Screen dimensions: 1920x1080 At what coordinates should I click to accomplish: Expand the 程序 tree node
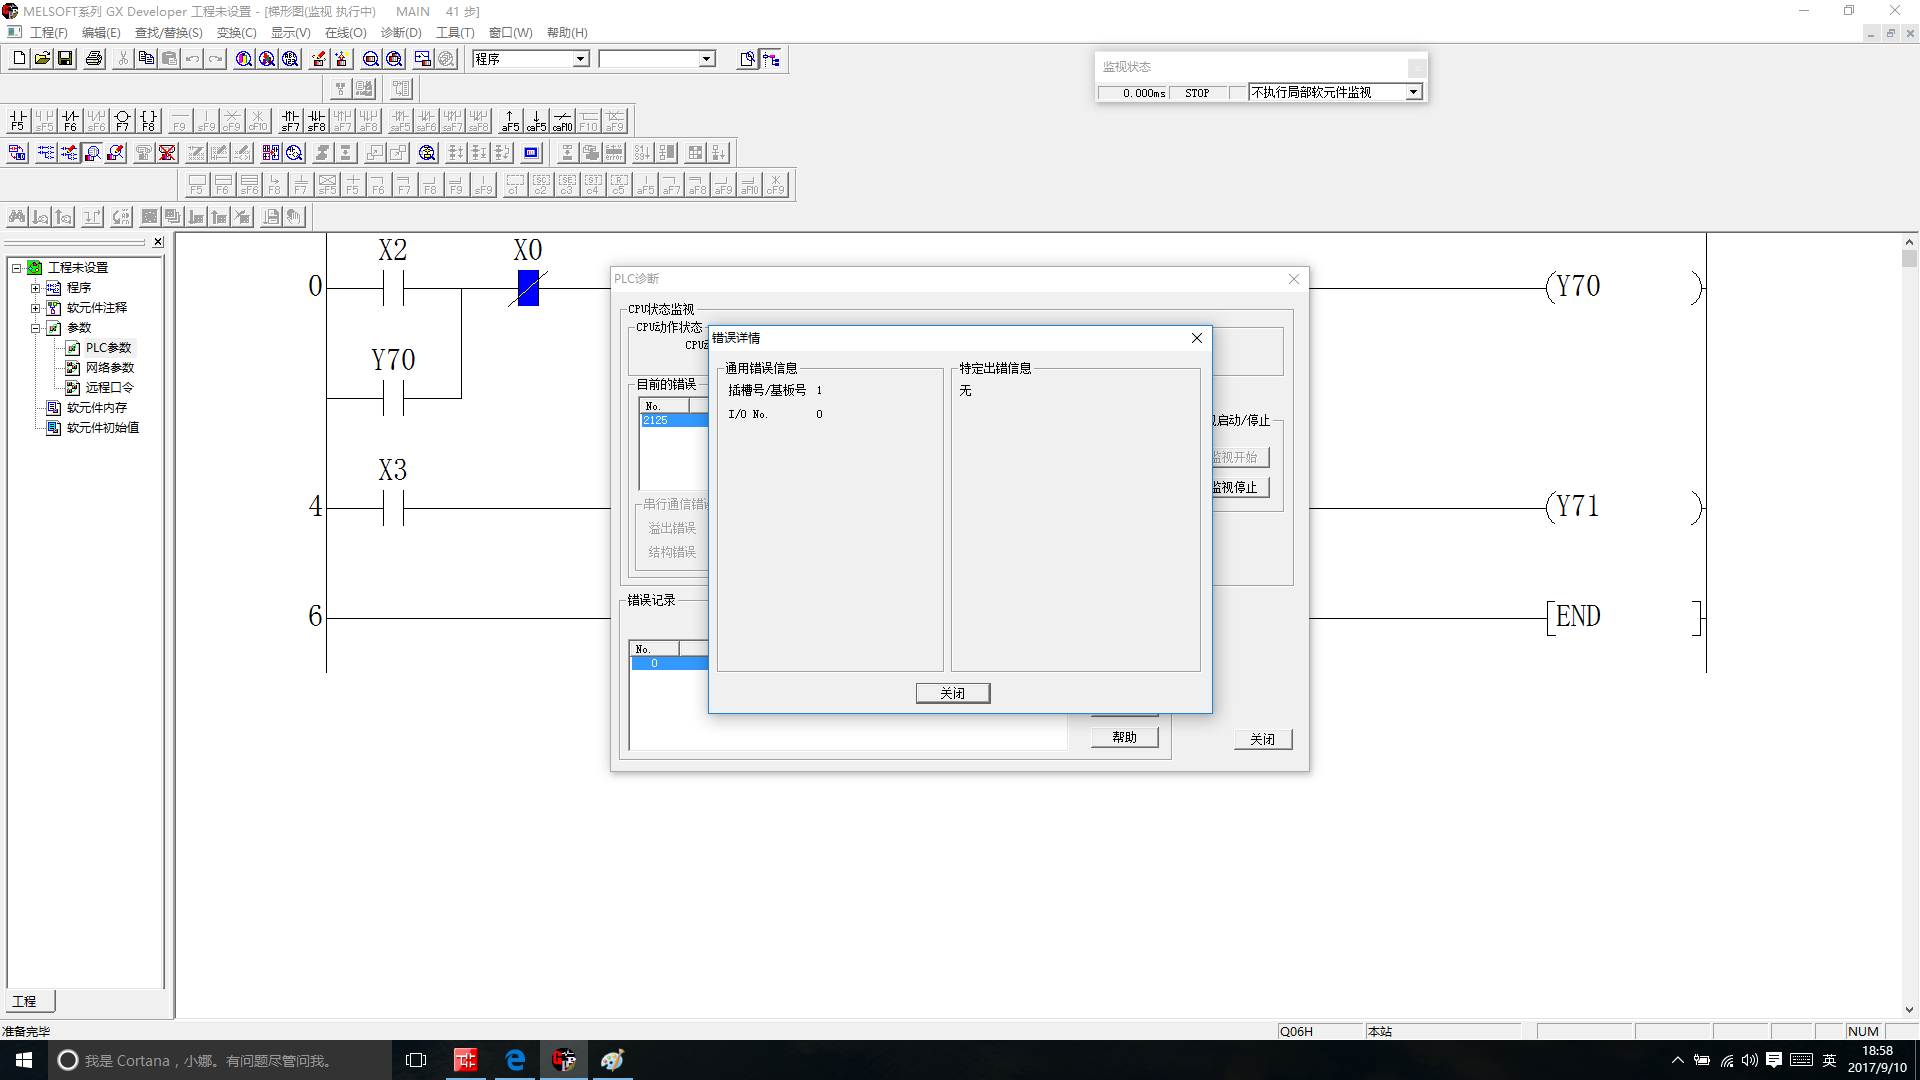point(35,288)
